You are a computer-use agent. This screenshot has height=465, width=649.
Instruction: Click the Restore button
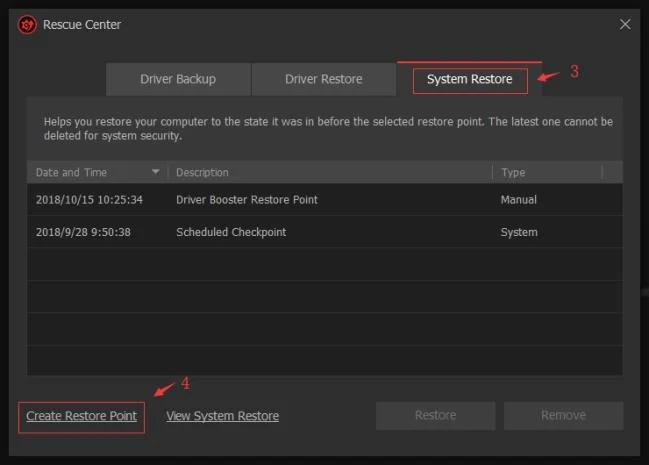pos(435,415)
